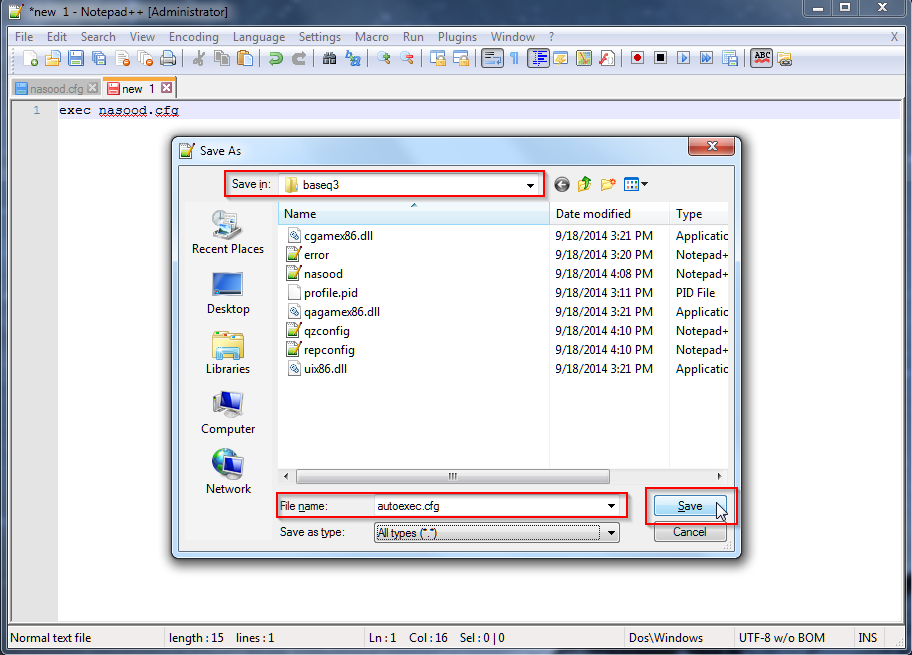
Task: Open Recent Places in the sidebar
Action: pos(228,232)
